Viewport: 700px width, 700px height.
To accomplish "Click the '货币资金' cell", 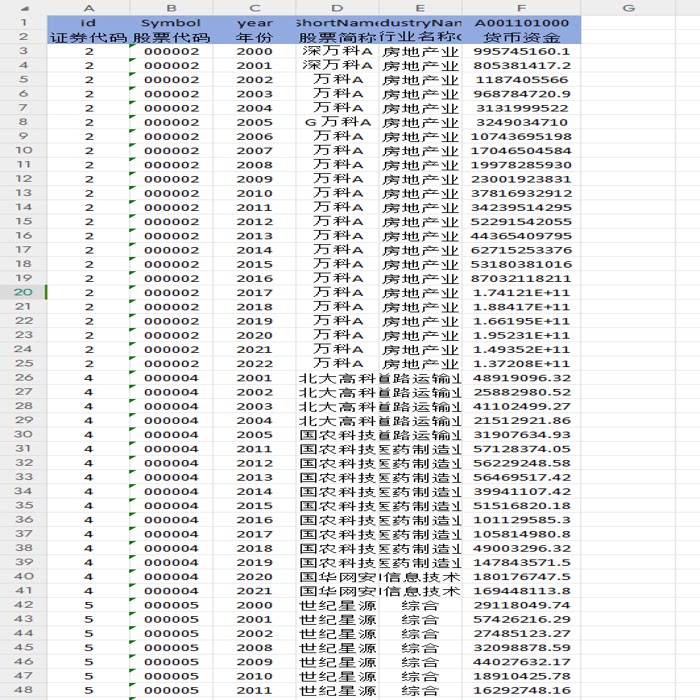I will coord(521,37).
